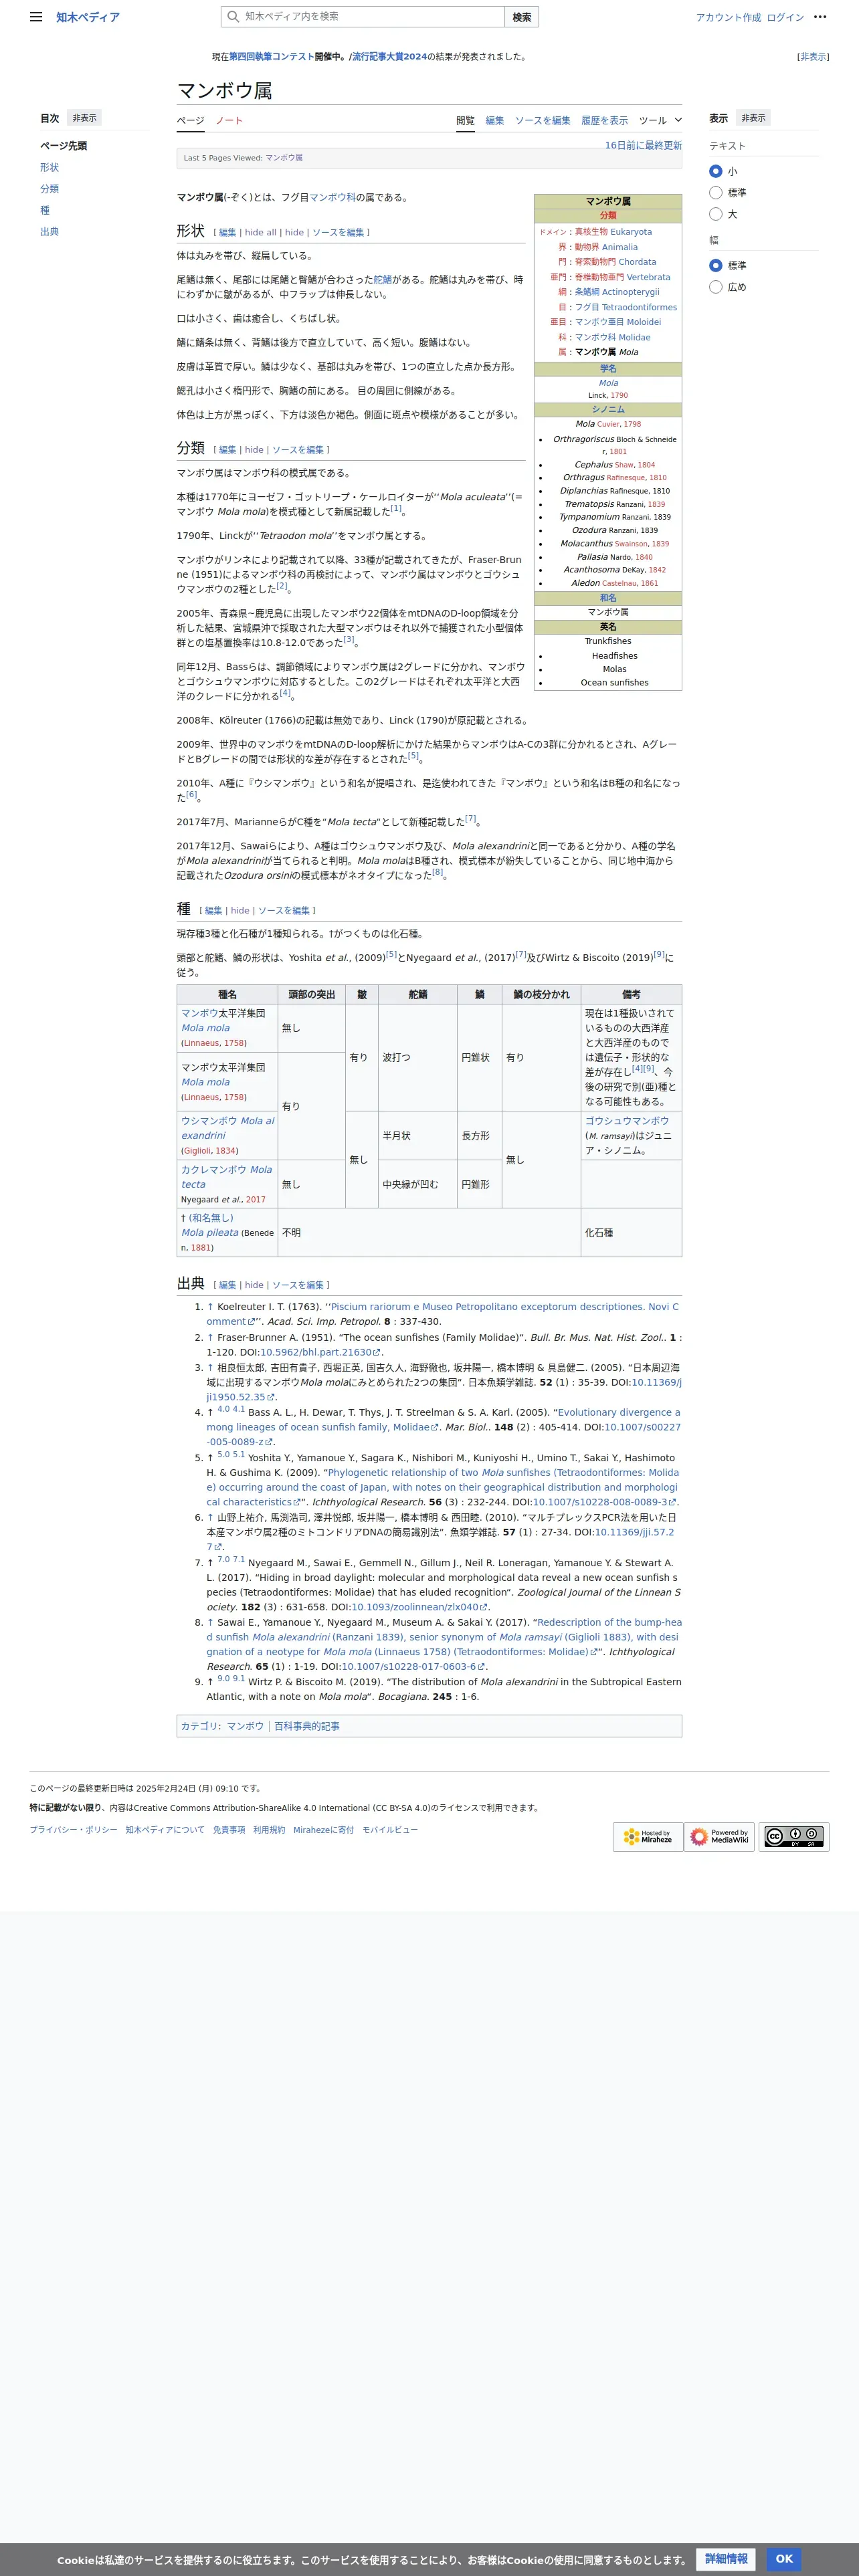
Task: Open the 編集 tab at top
Action: click(x=495, y=120)
